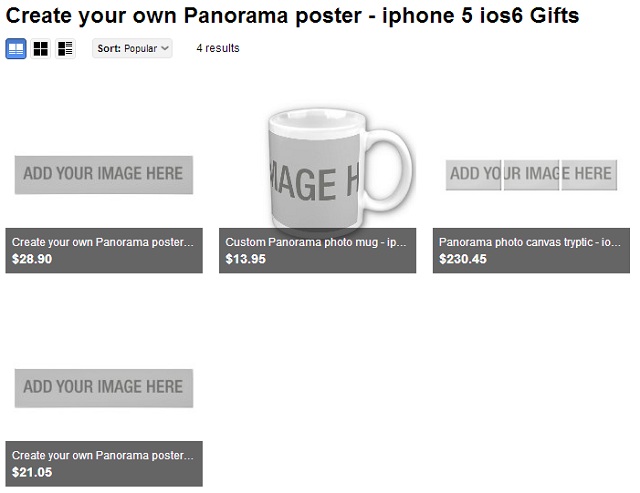Image resolution: width=640 pixels, height=493 pixels.
Task: Open title link of the $28.90 poster
Action: pos(100,242)
